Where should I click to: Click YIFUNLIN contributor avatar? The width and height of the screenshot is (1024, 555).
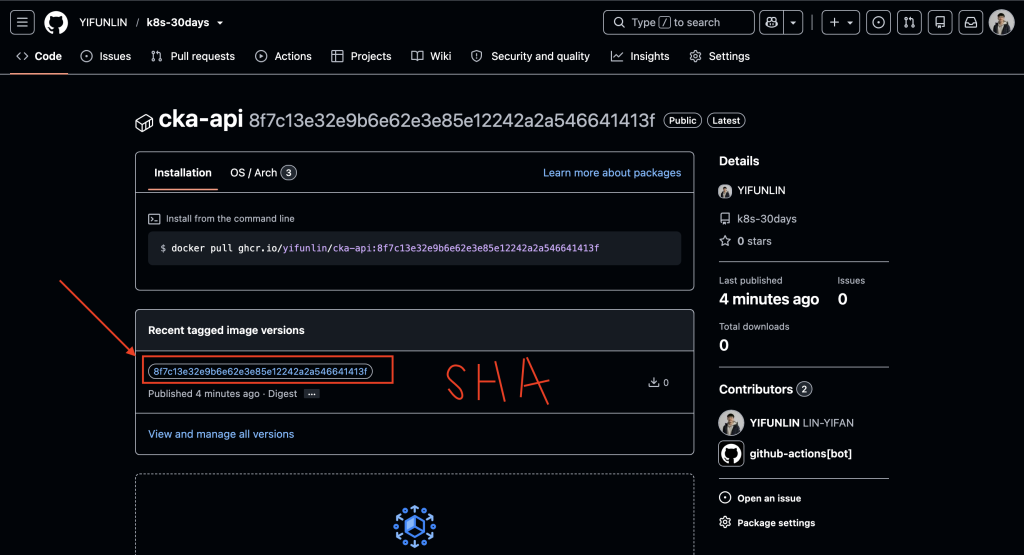click(x=731, y=422)
